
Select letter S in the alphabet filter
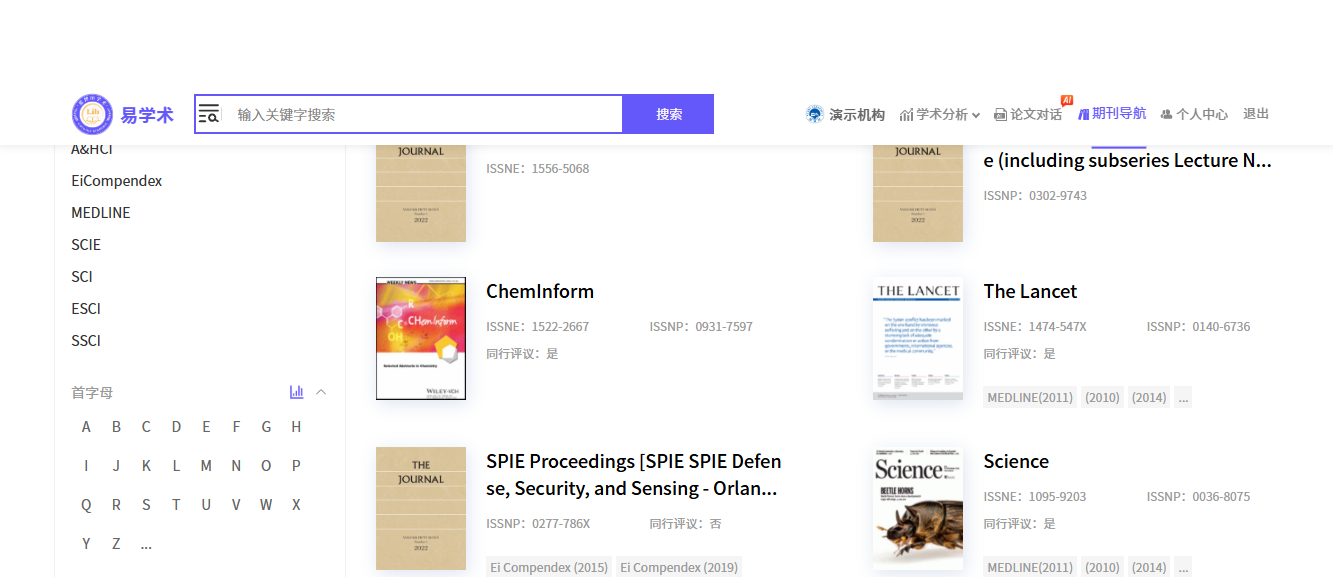point(146,505)
